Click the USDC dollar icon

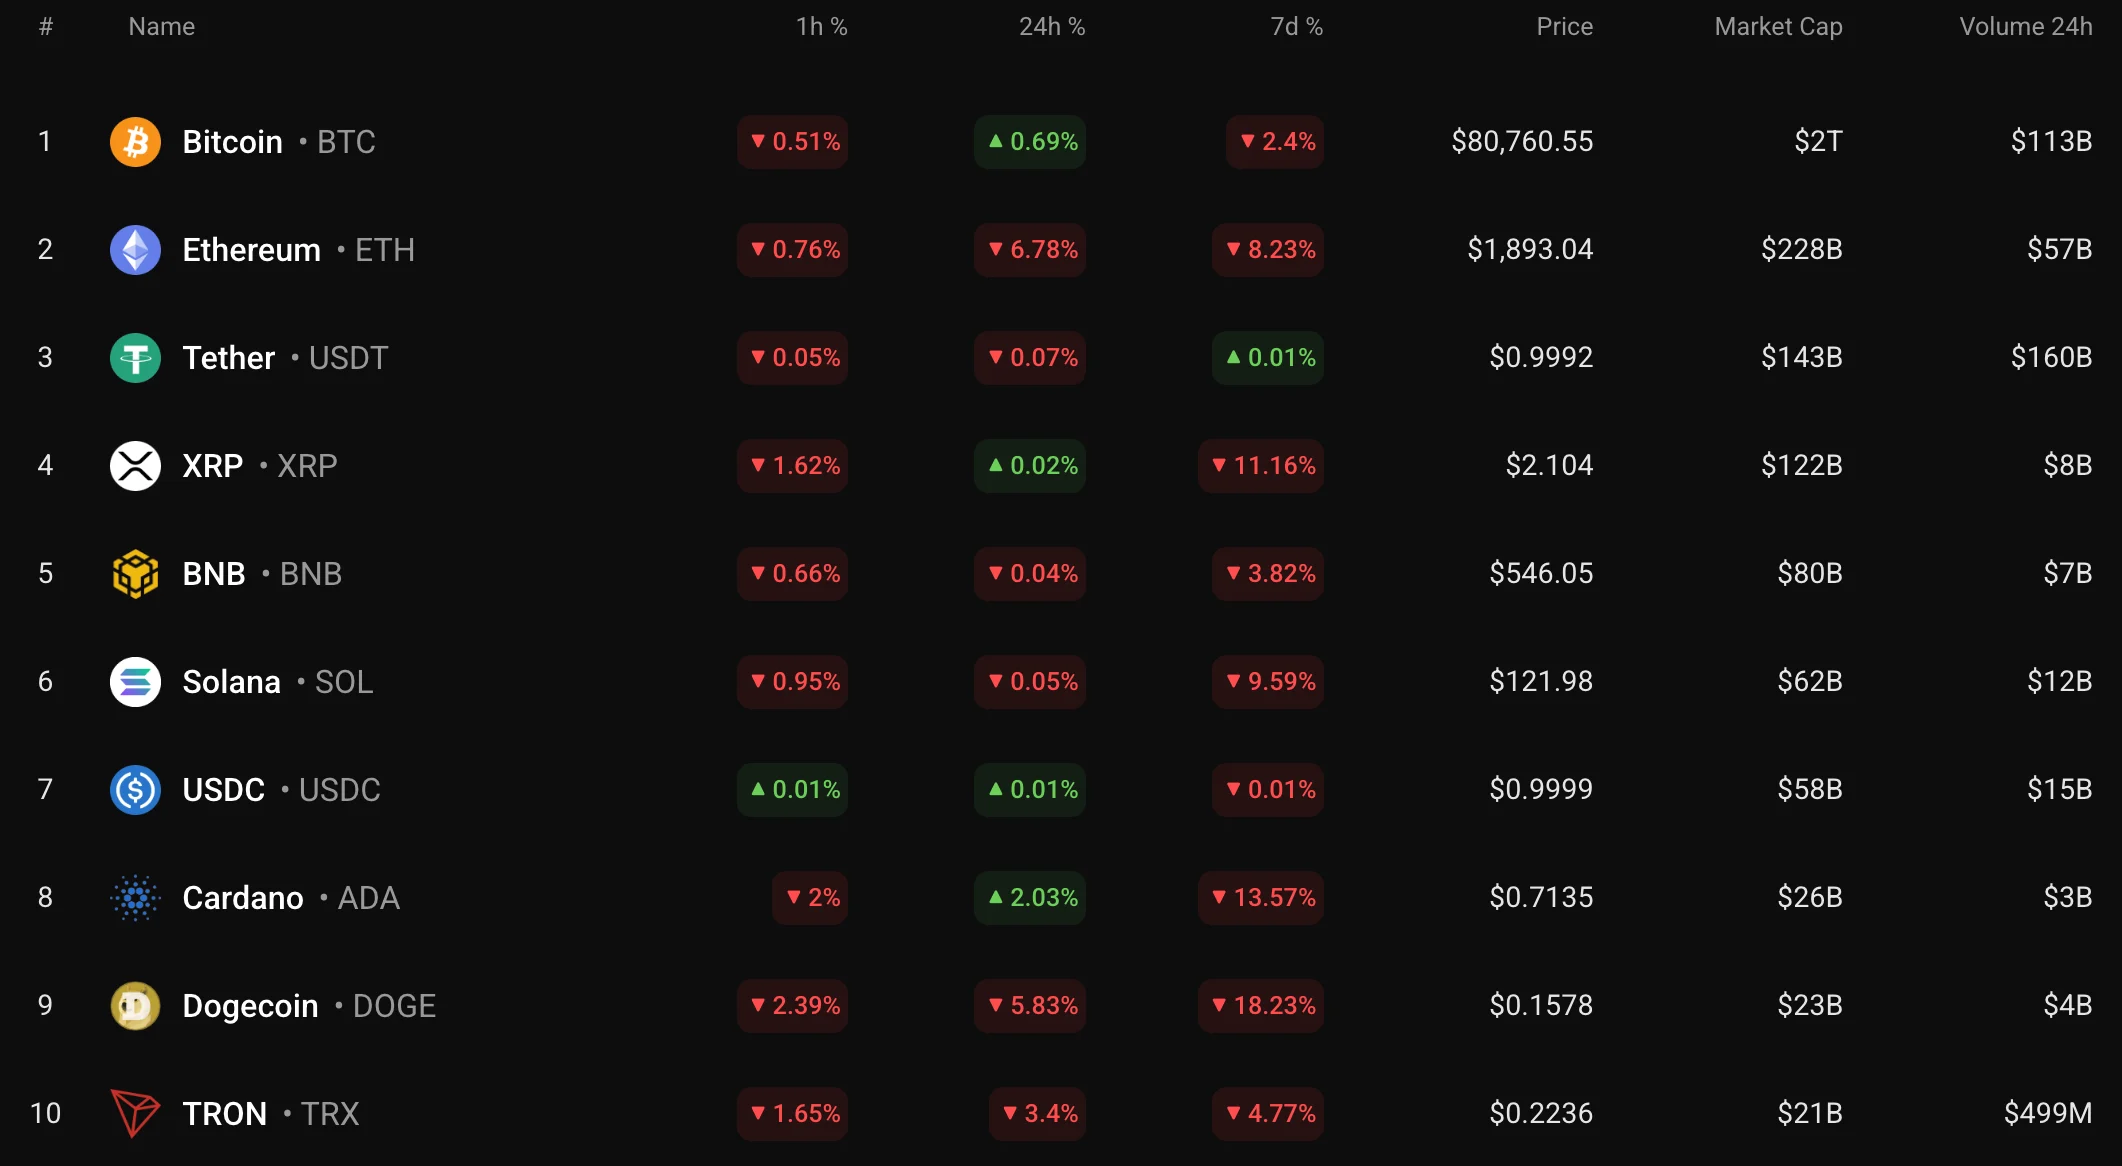(135, 790)
